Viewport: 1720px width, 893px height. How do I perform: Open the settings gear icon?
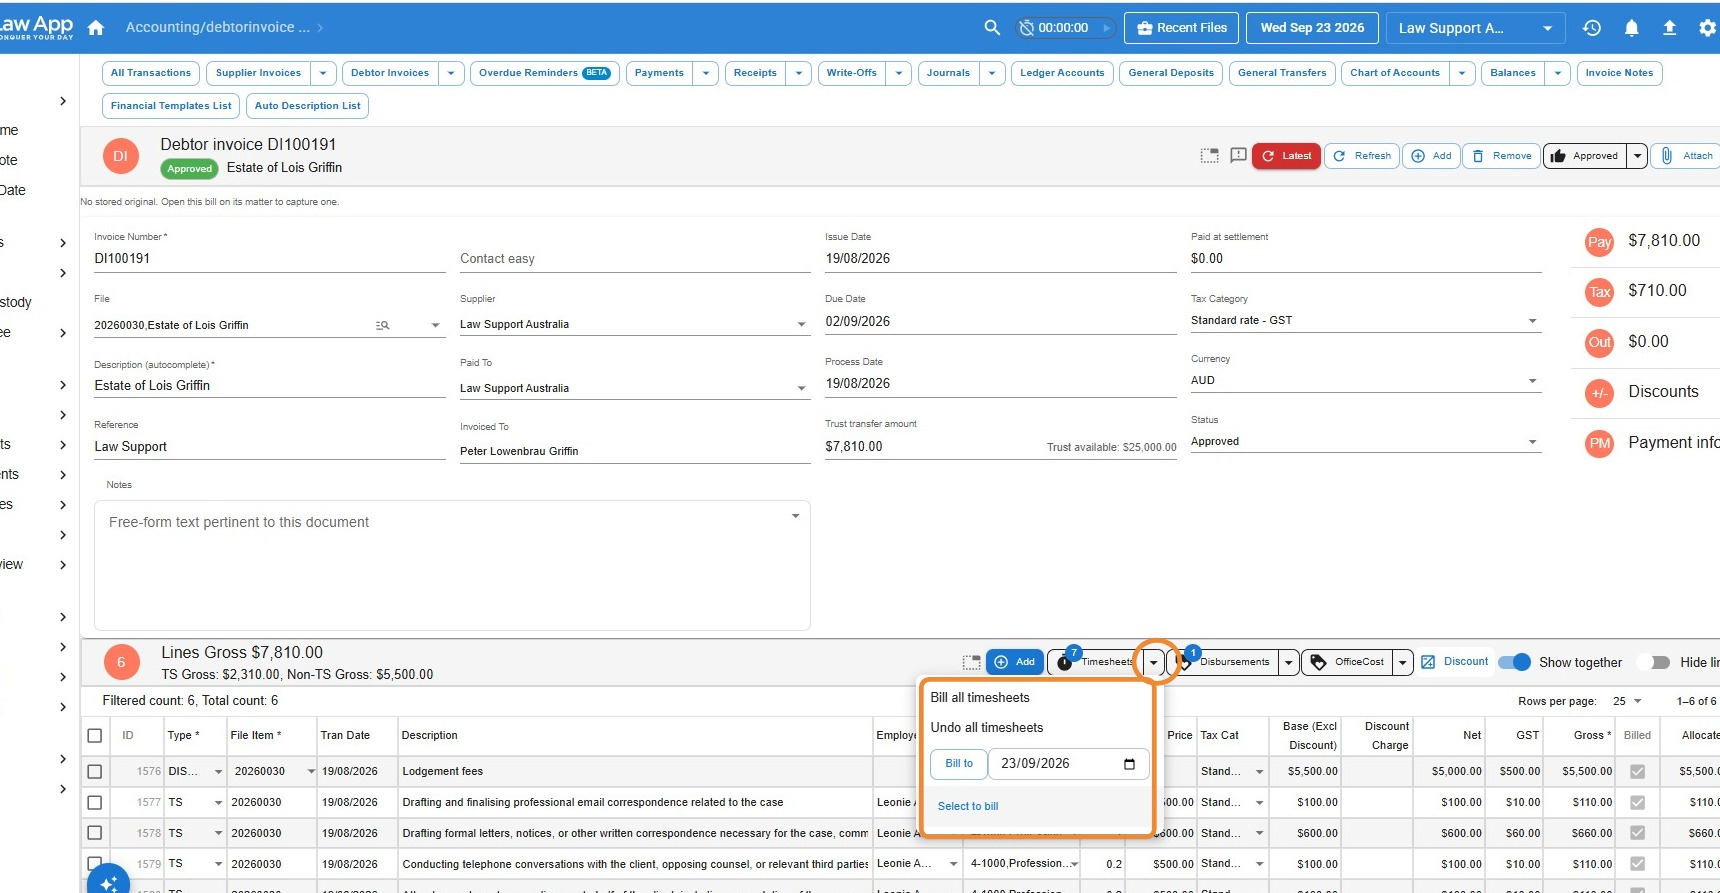click(1707, 28)
